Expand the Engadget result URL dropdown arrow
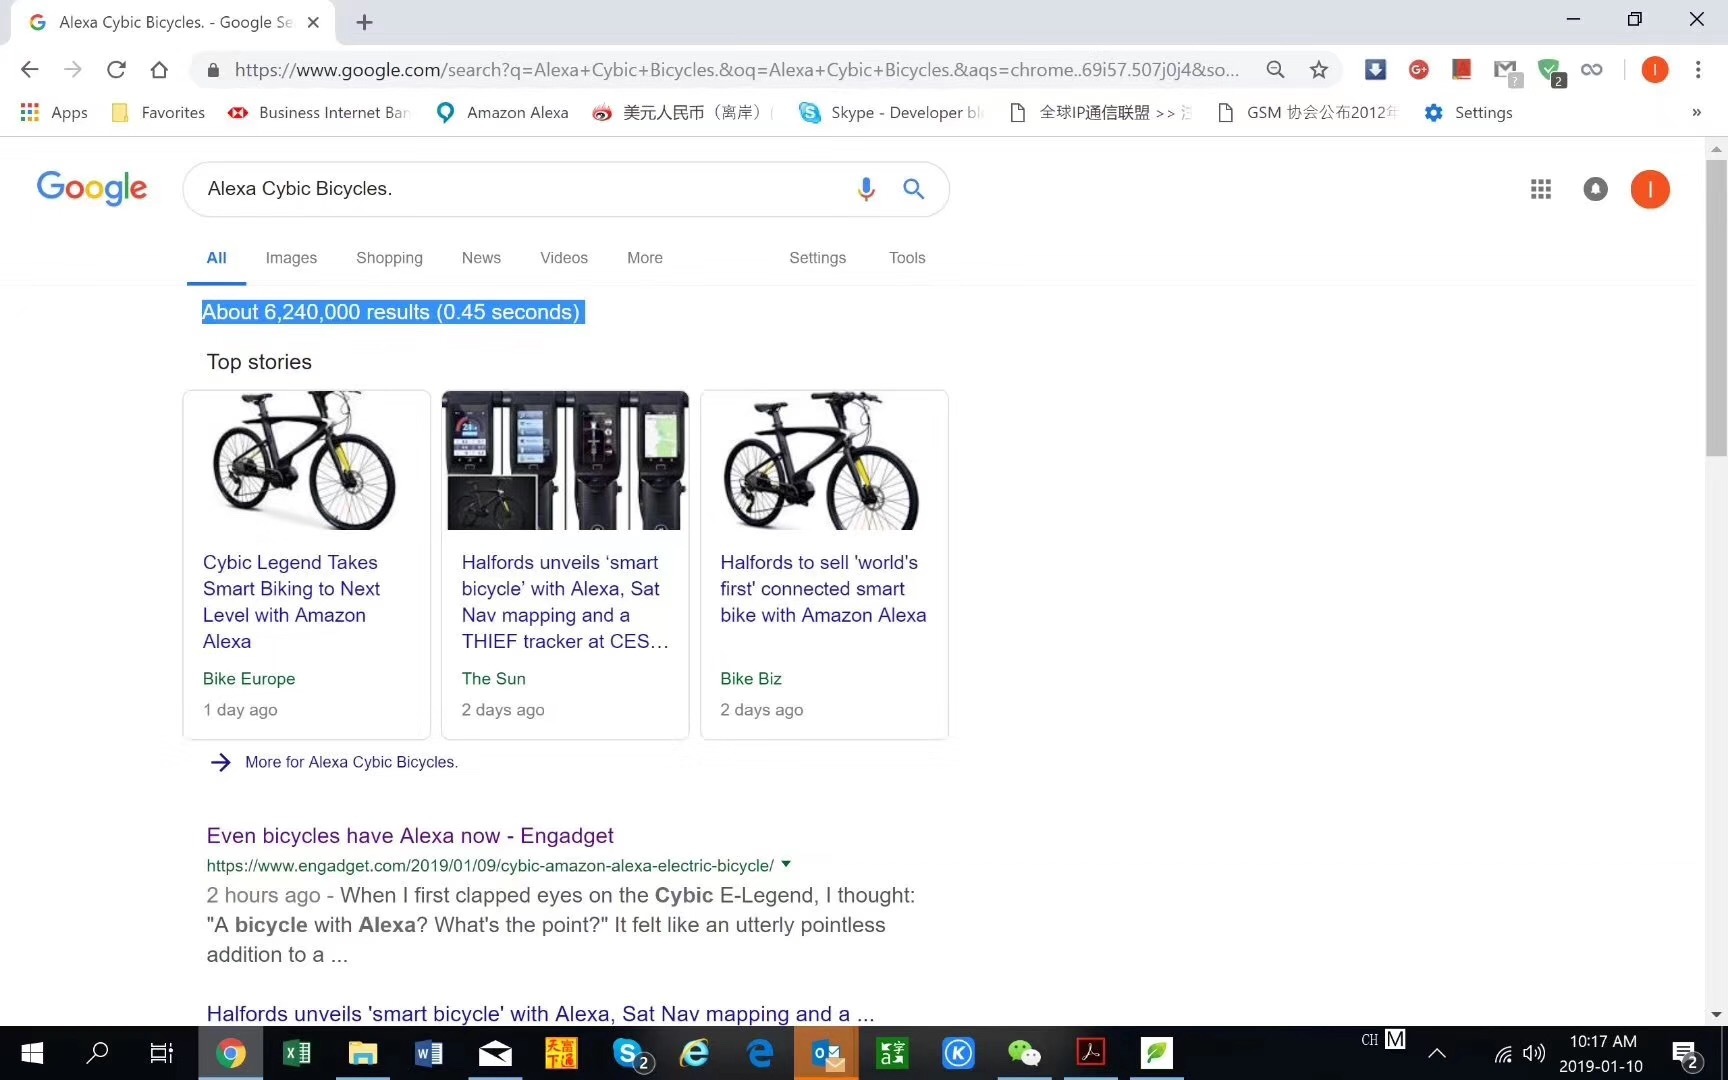The height and width of the screenshot is (1080, 1728). [786, 864]
